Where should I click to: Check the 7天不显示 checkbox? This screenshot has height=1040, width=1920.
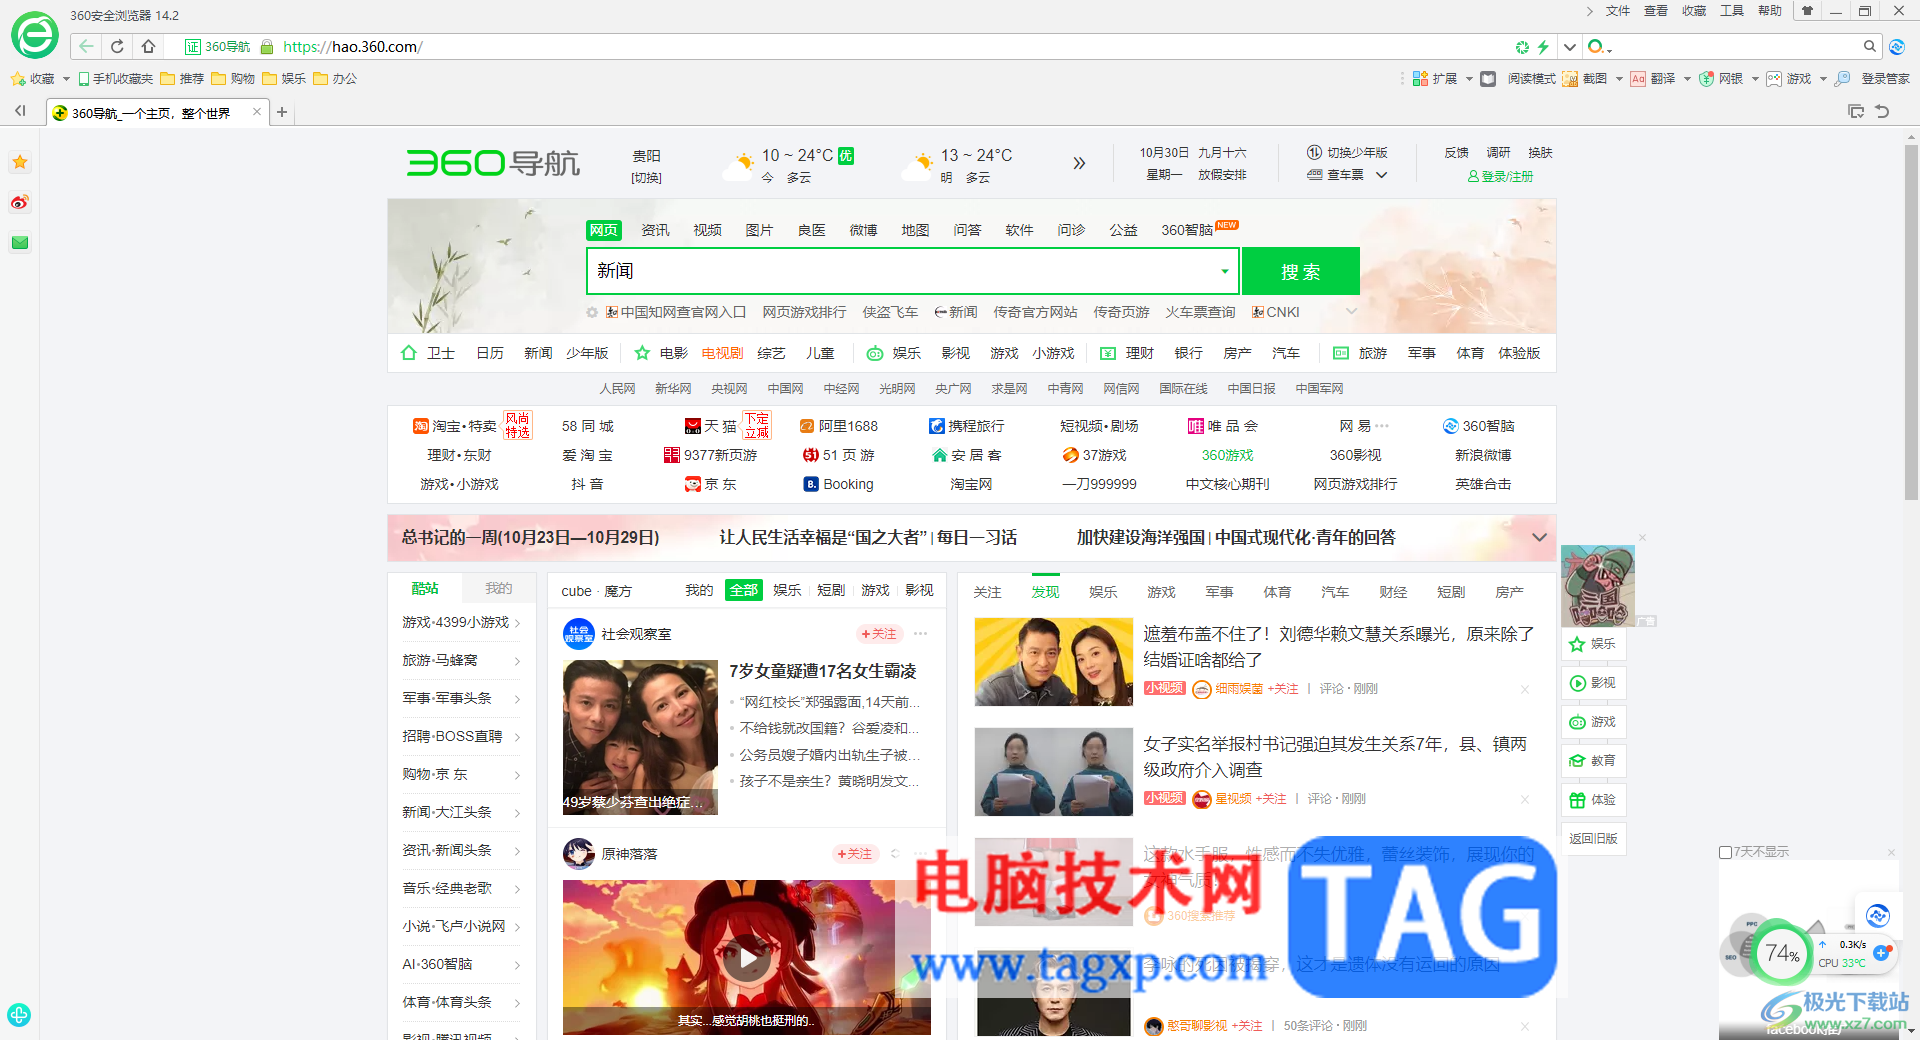[1725, 852]
